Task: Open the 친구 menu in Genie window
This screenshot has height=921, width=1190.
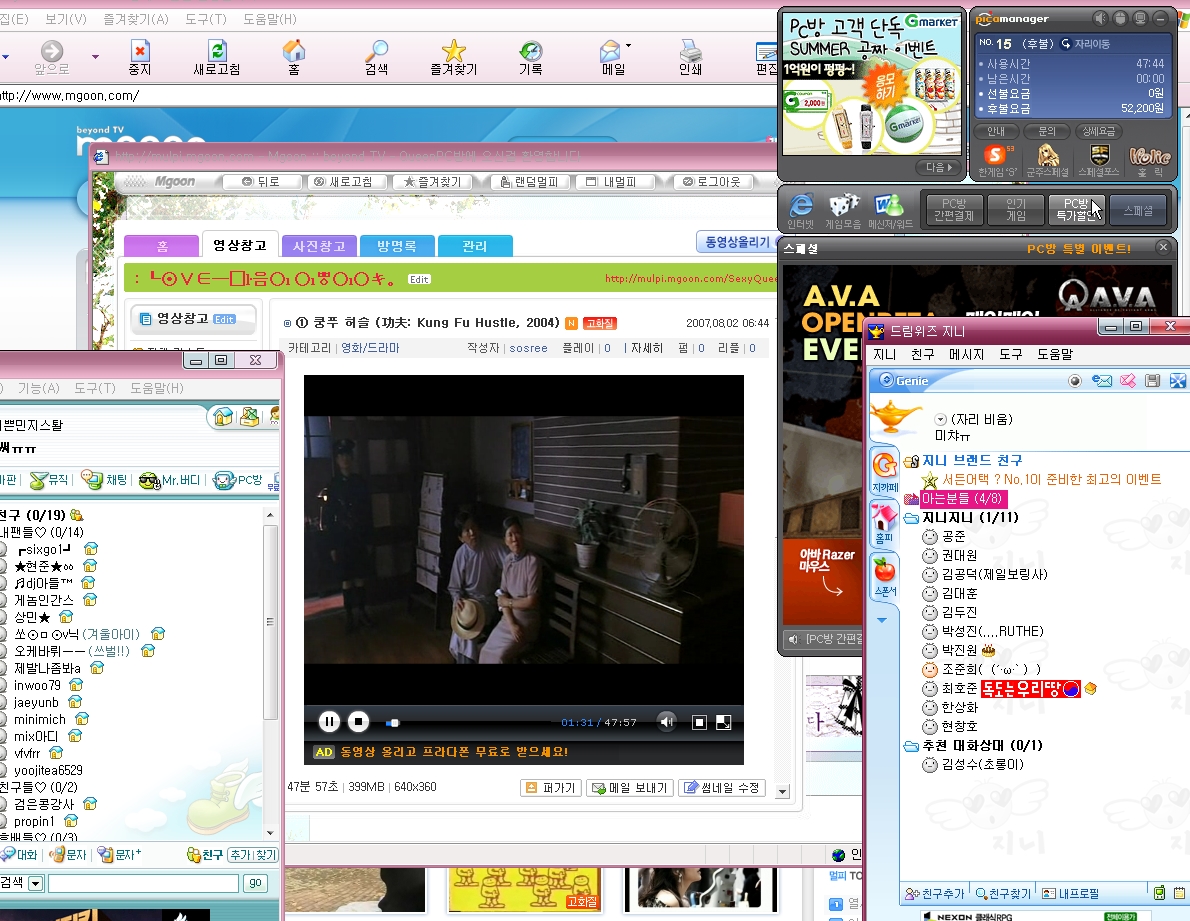Action: [923, 354]
